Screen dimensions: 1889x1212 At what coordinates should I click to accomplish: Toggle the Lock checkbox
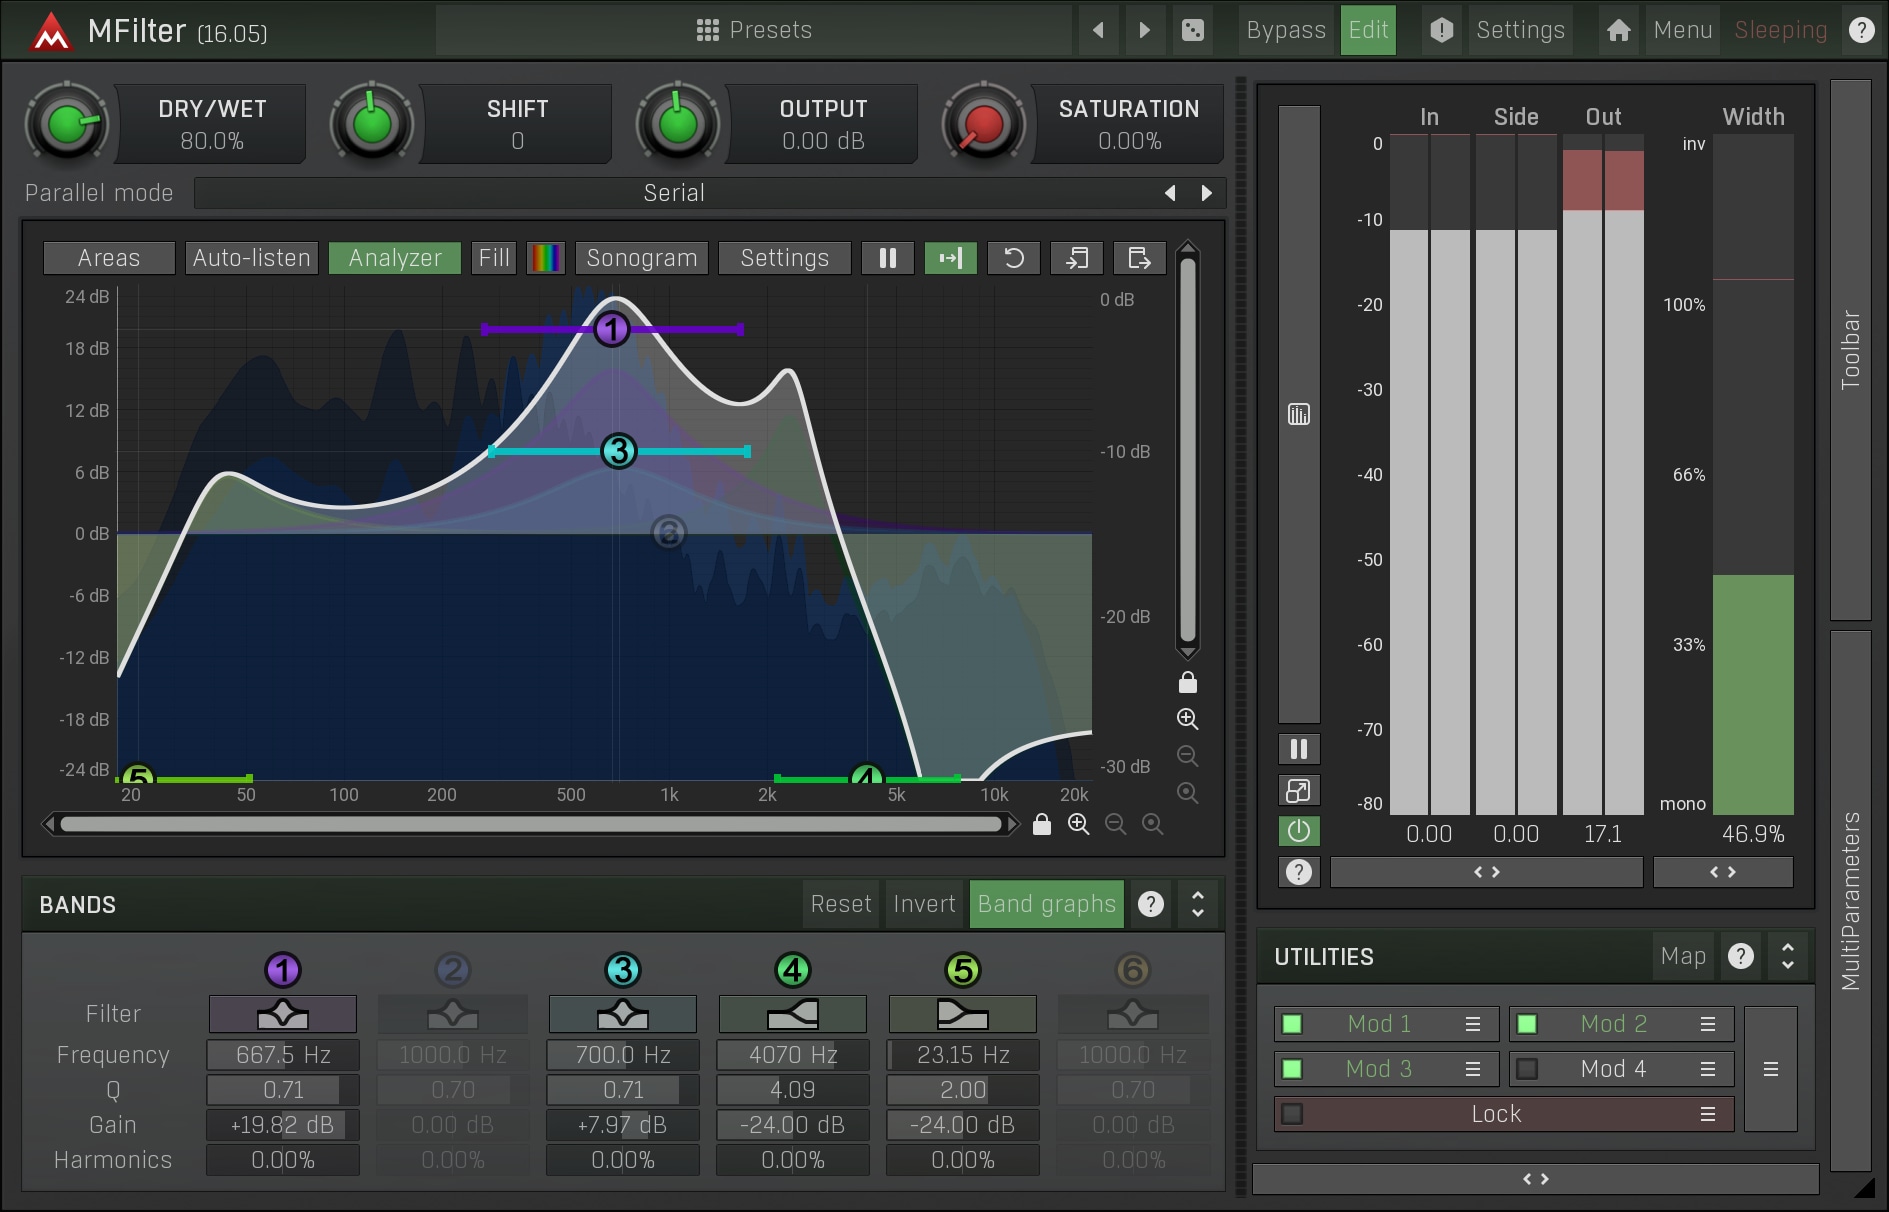(1292, 1114)
